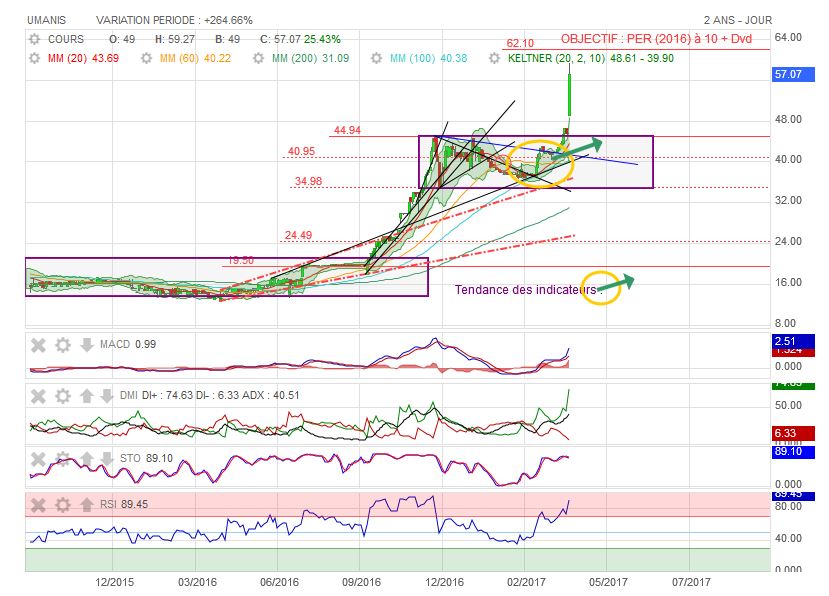
Task: Click the 24.49 level label
Action: (x=298, y=235)
